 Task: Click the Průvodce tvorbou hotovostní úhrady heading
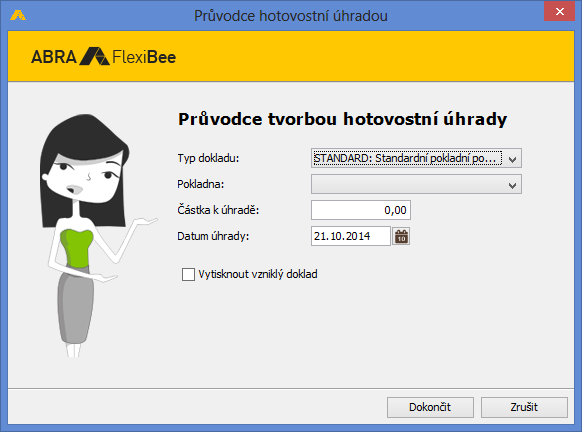point(343,119)
